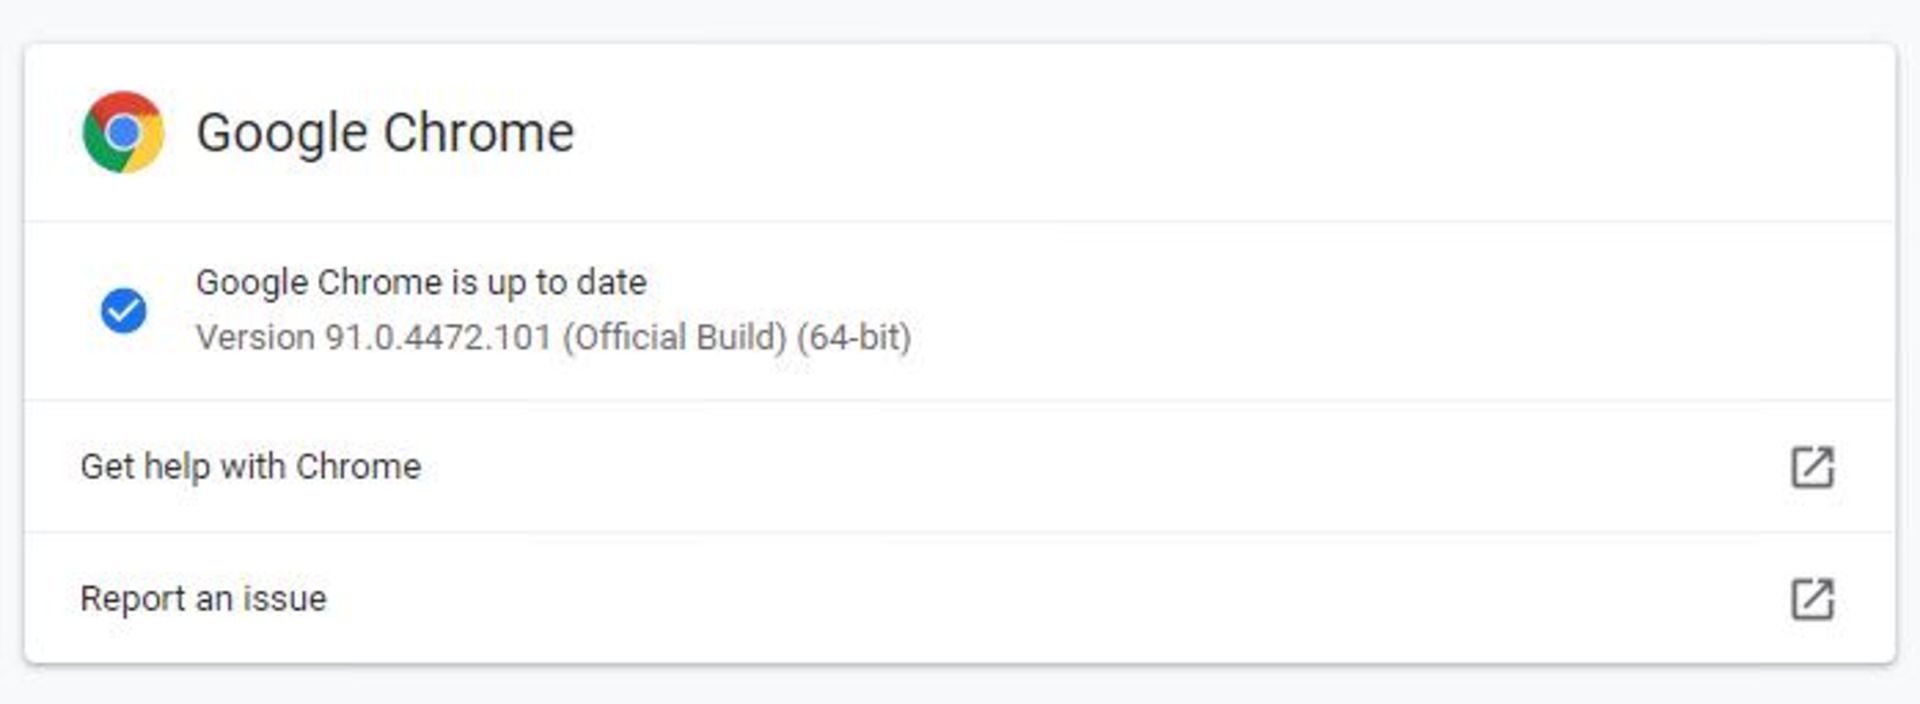
Task: Select the Report an issue row
Action: (x=960, y=598)
